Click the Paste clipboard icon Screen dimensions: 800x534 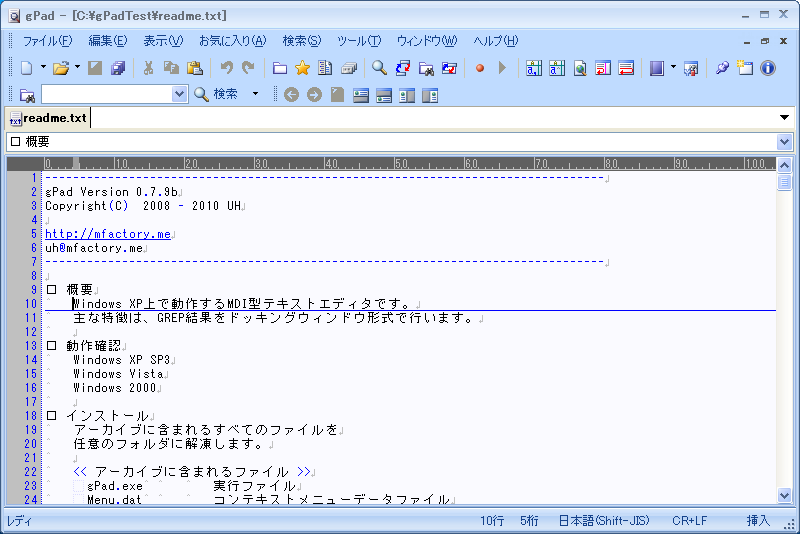(195, 68)
